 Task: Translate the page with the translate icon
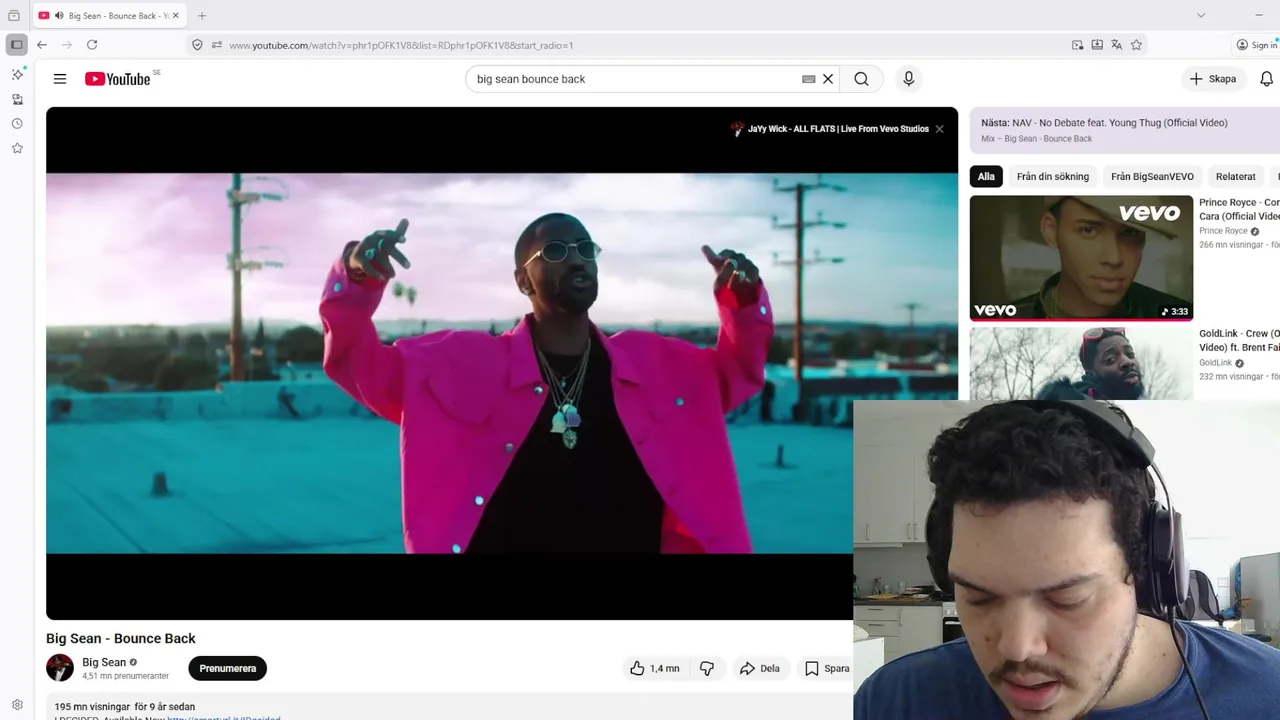(x=1116, y=45)
